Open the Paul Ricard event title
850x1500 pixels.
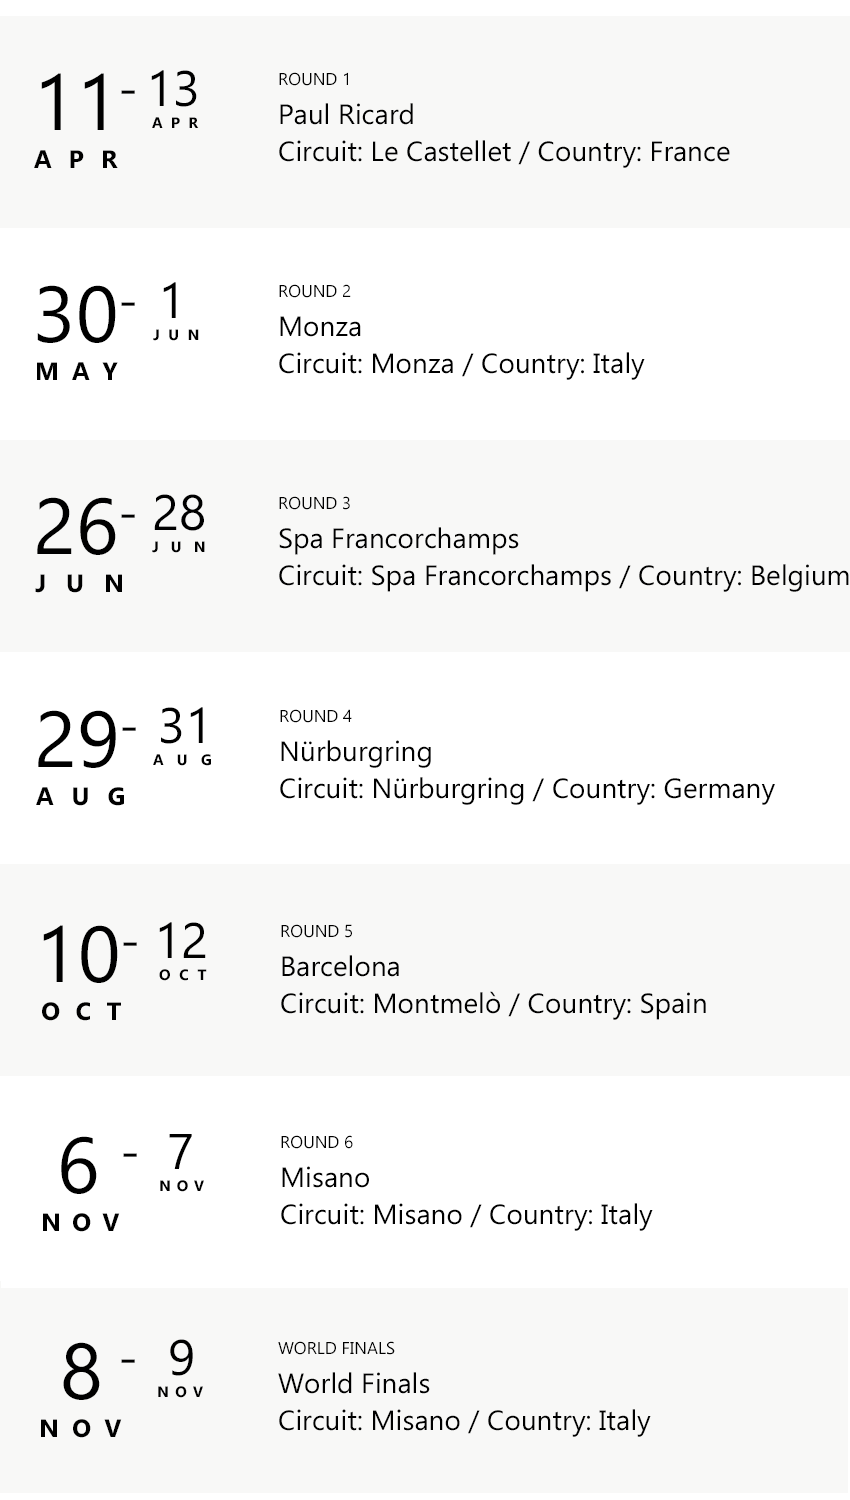point(346,115)
